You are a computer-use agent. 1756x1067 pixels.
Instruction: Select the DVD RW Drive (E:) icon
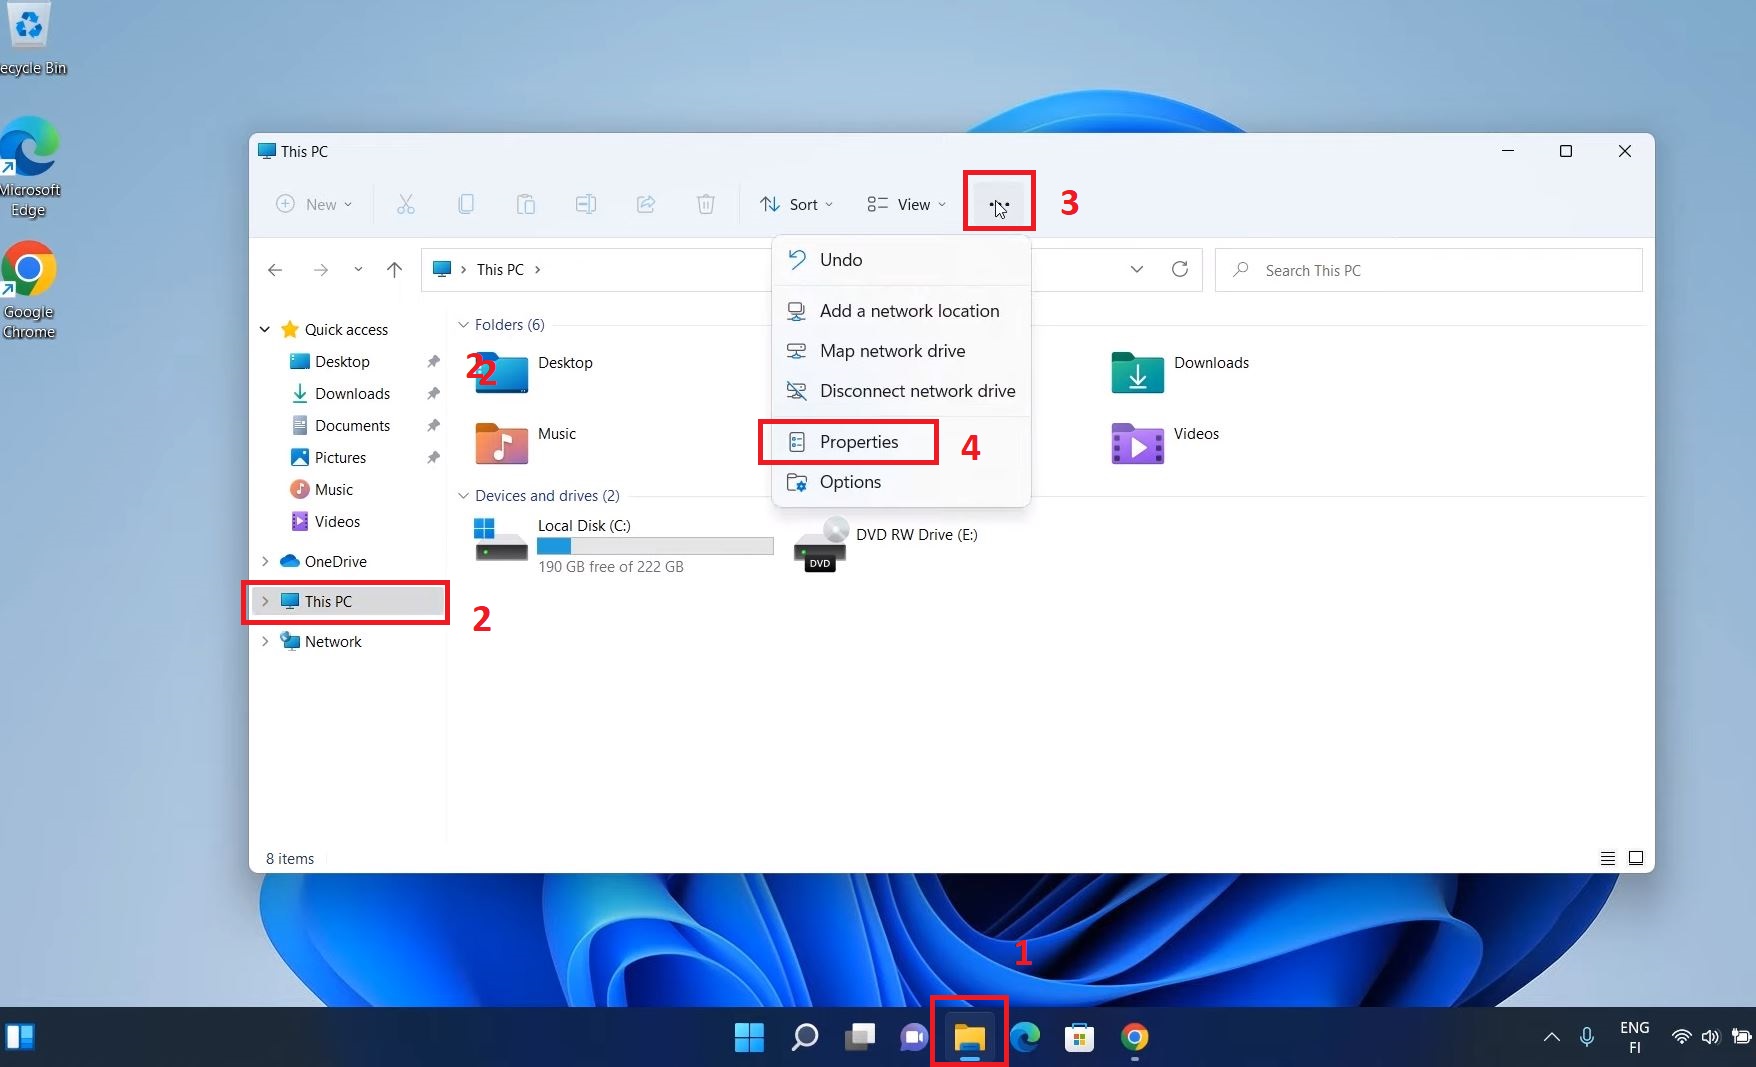[x=821, y=544]
